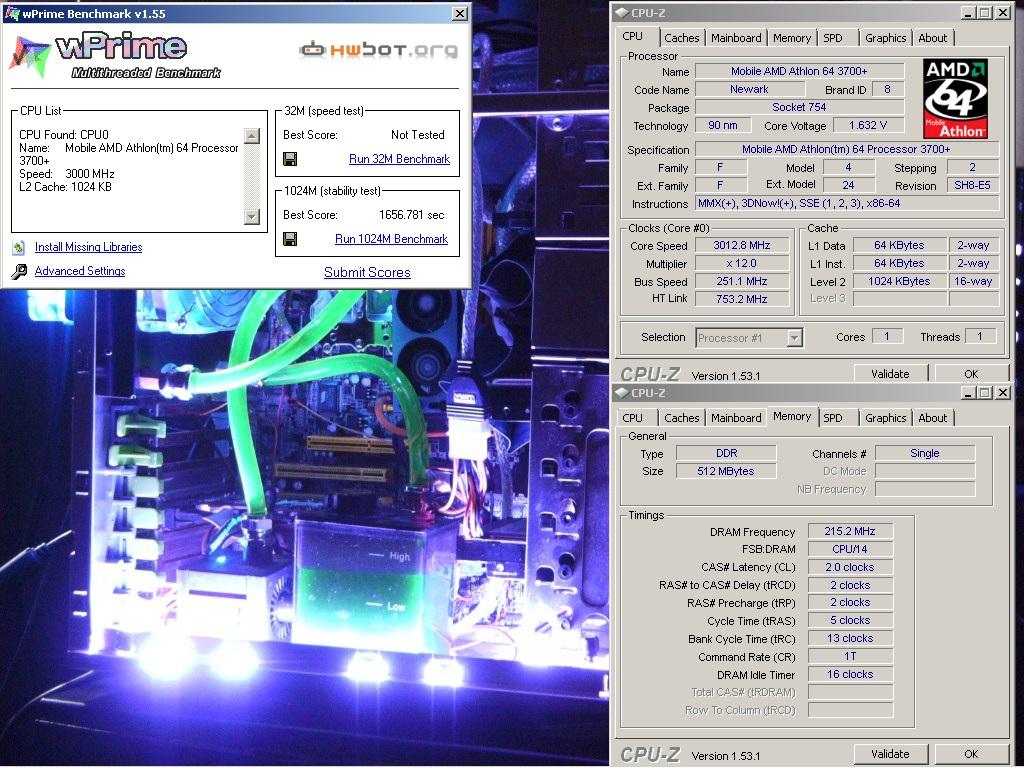The width and height of the screenshot is (1024, 768).
Task: Click the Advanced Settings wrench icon
Action: tap(19, 271)
